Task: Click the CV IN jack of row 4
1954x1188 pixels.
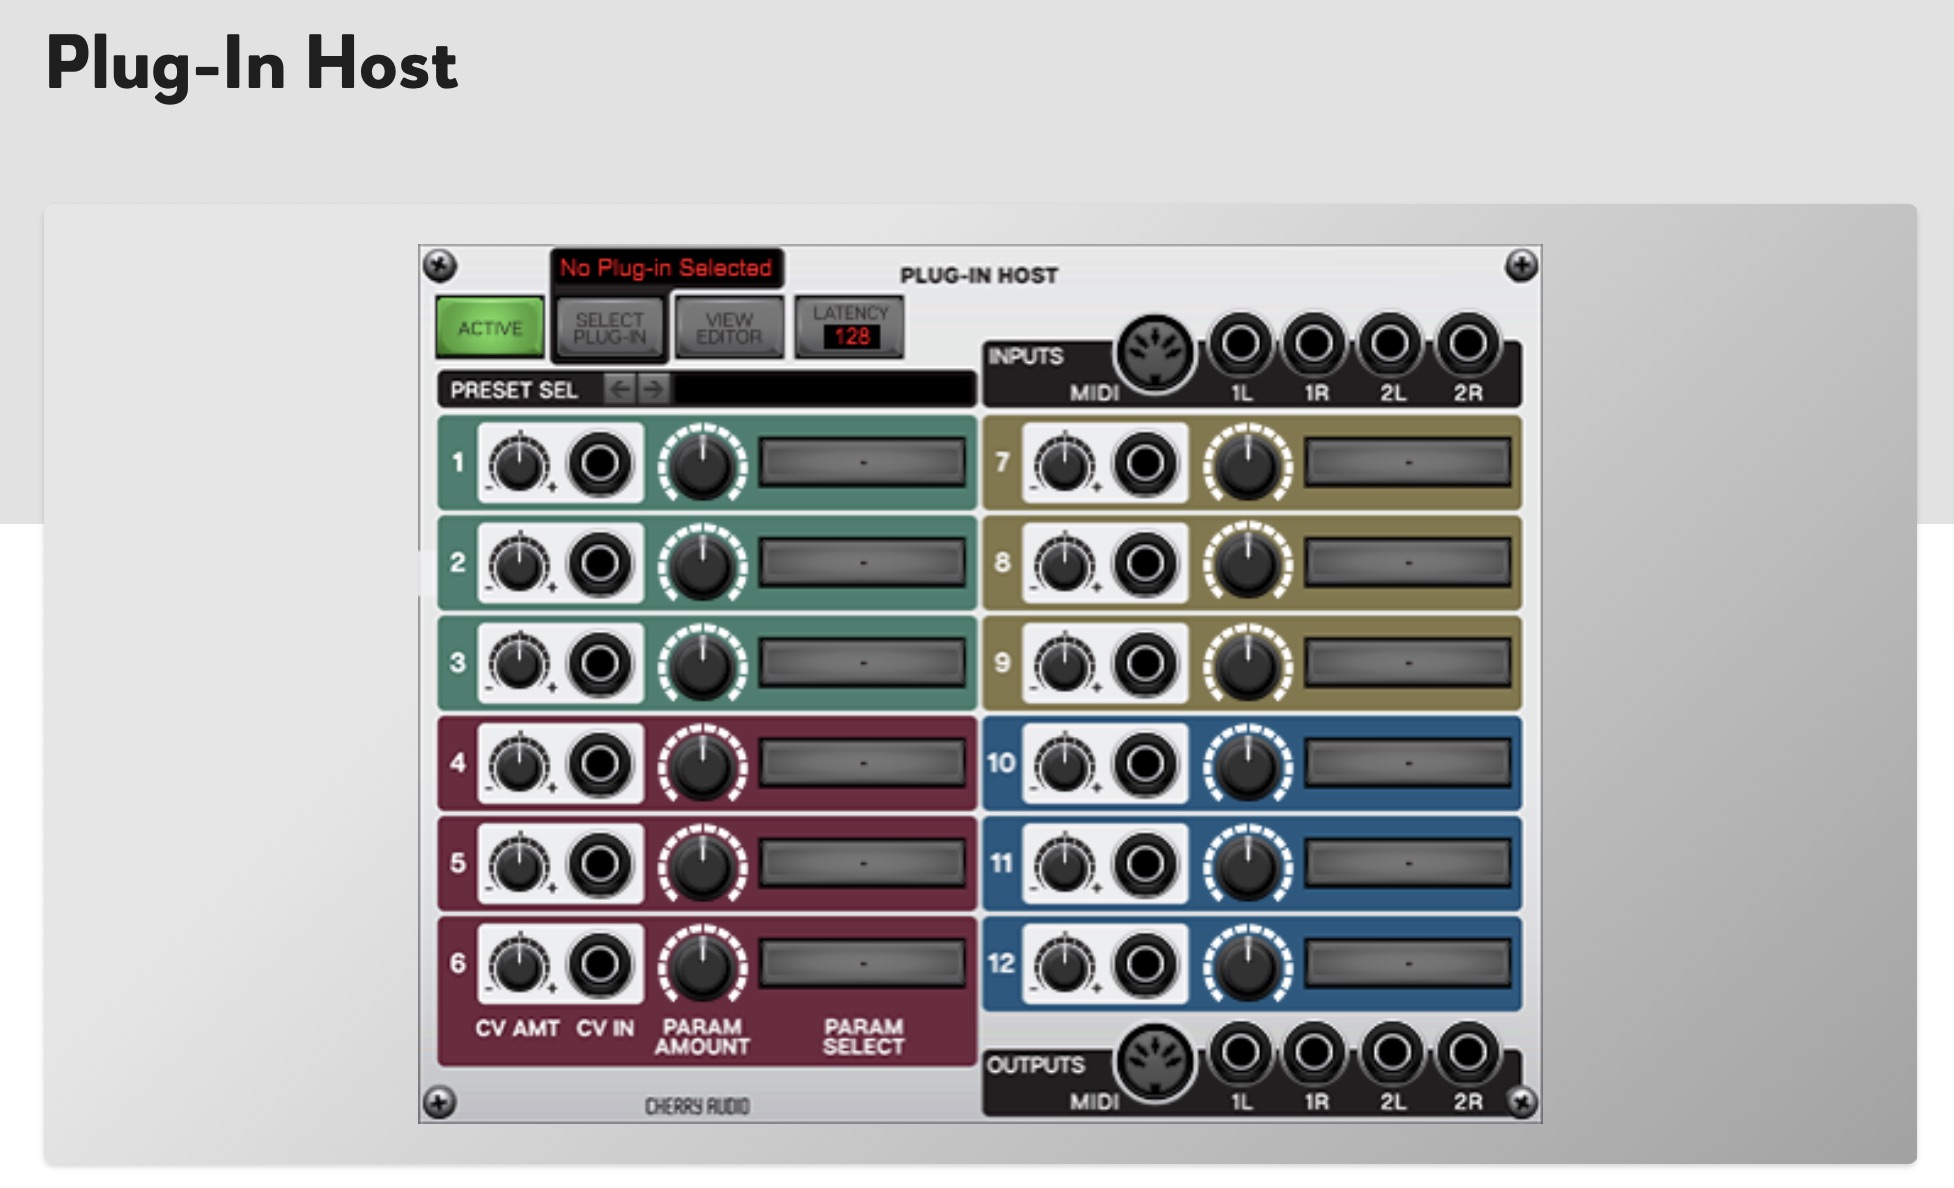Action: click(x=600, y=764)
